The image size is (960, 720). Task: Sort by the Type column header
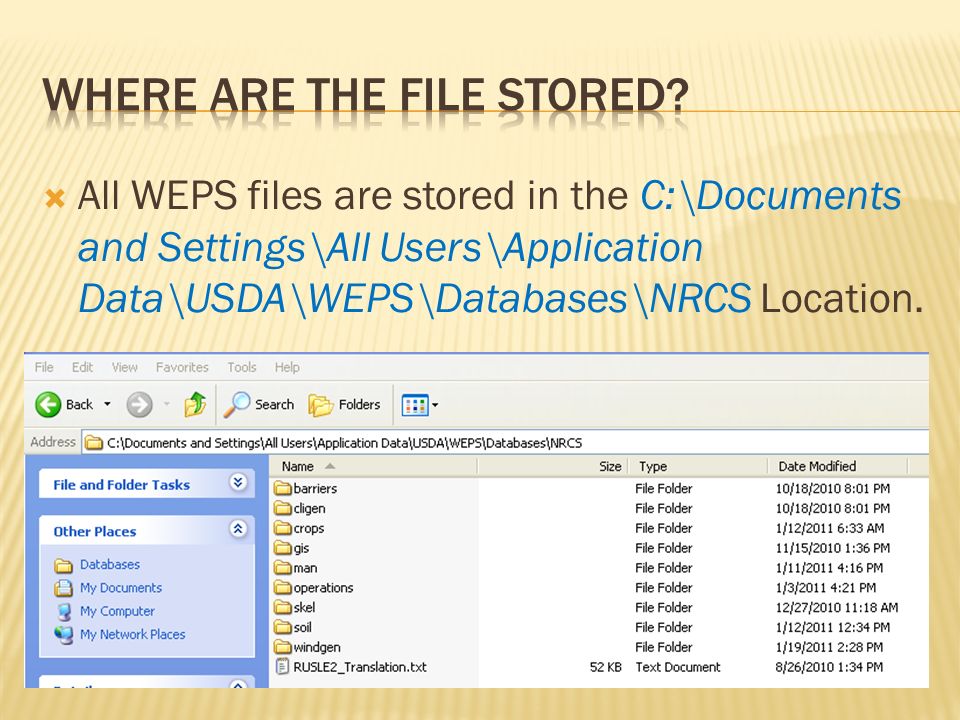coord(697,467)
